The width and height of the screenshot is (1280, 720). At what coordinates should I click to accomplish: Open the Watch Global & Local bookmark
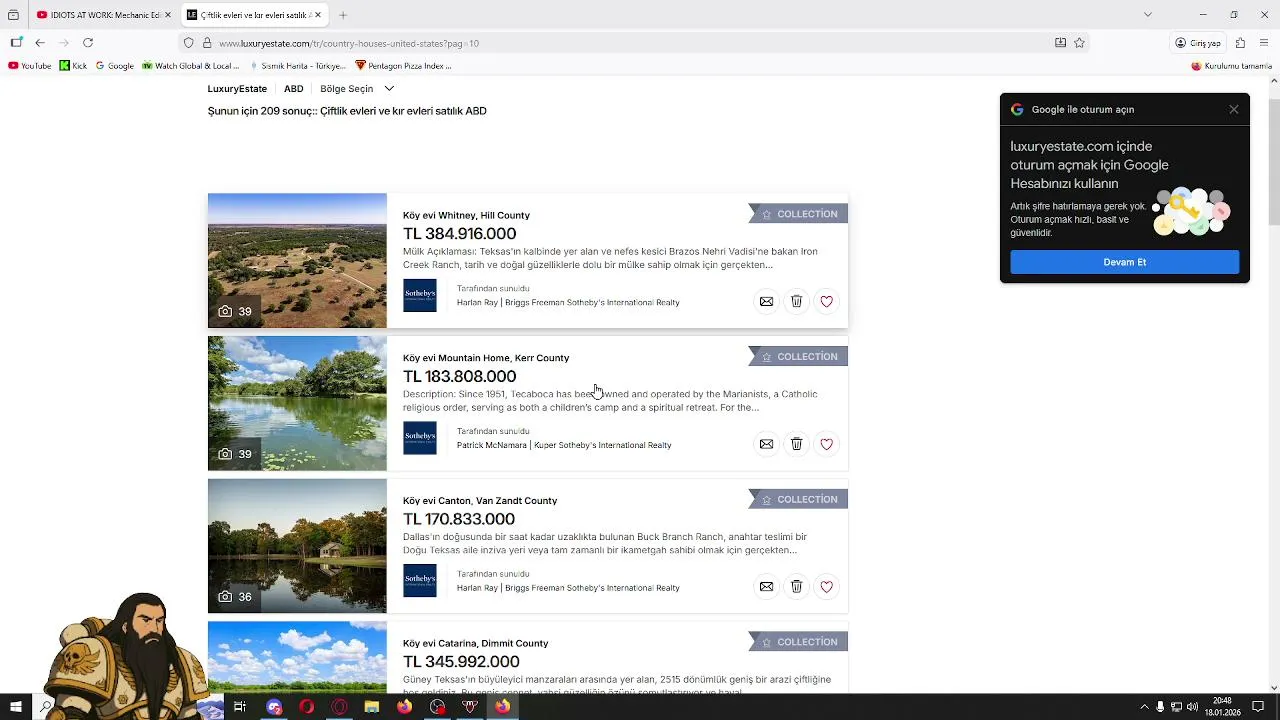[x=190, y=66]
